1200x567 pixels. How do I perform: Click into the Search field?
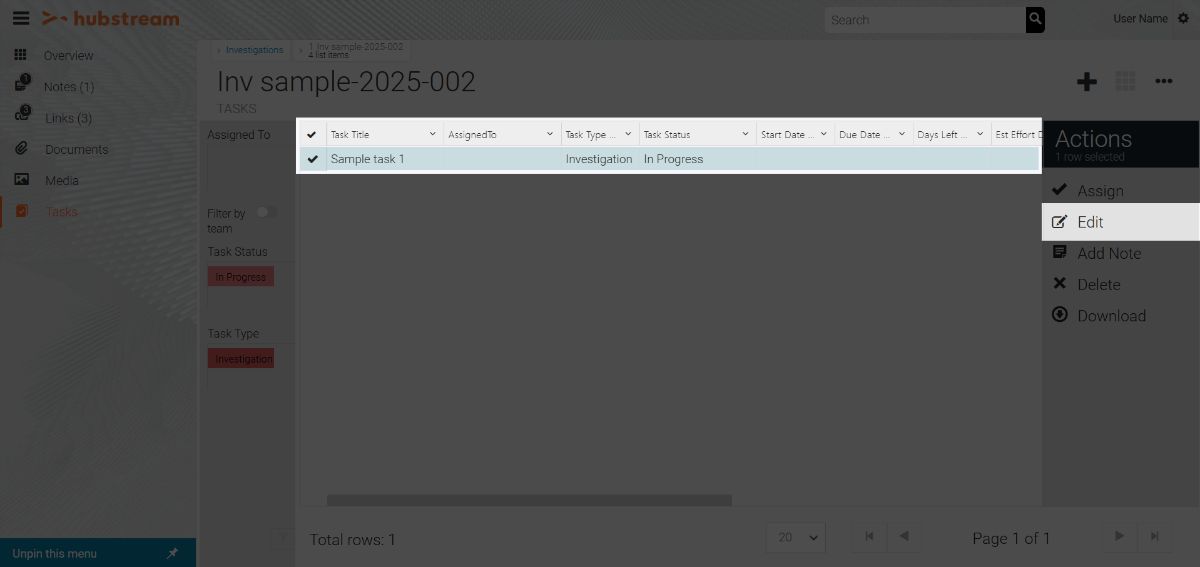(925, 19)
